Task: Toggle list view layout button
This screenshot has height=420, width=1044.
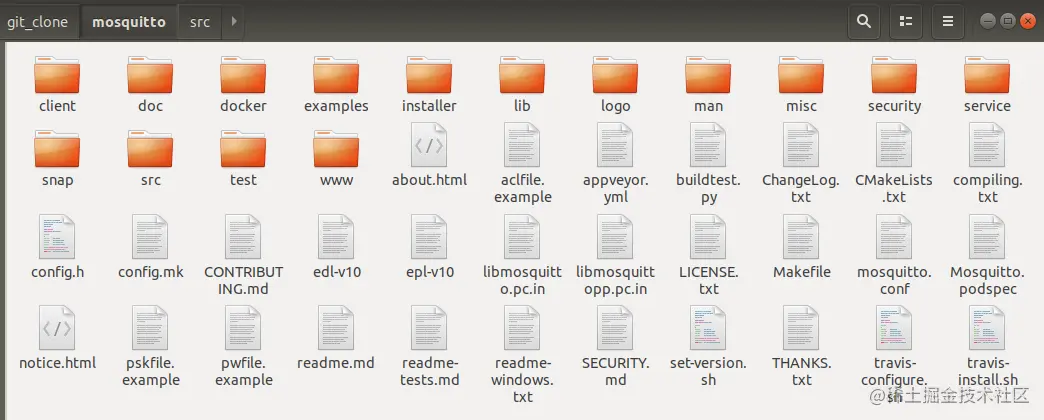Action: (x=906, y=21)
